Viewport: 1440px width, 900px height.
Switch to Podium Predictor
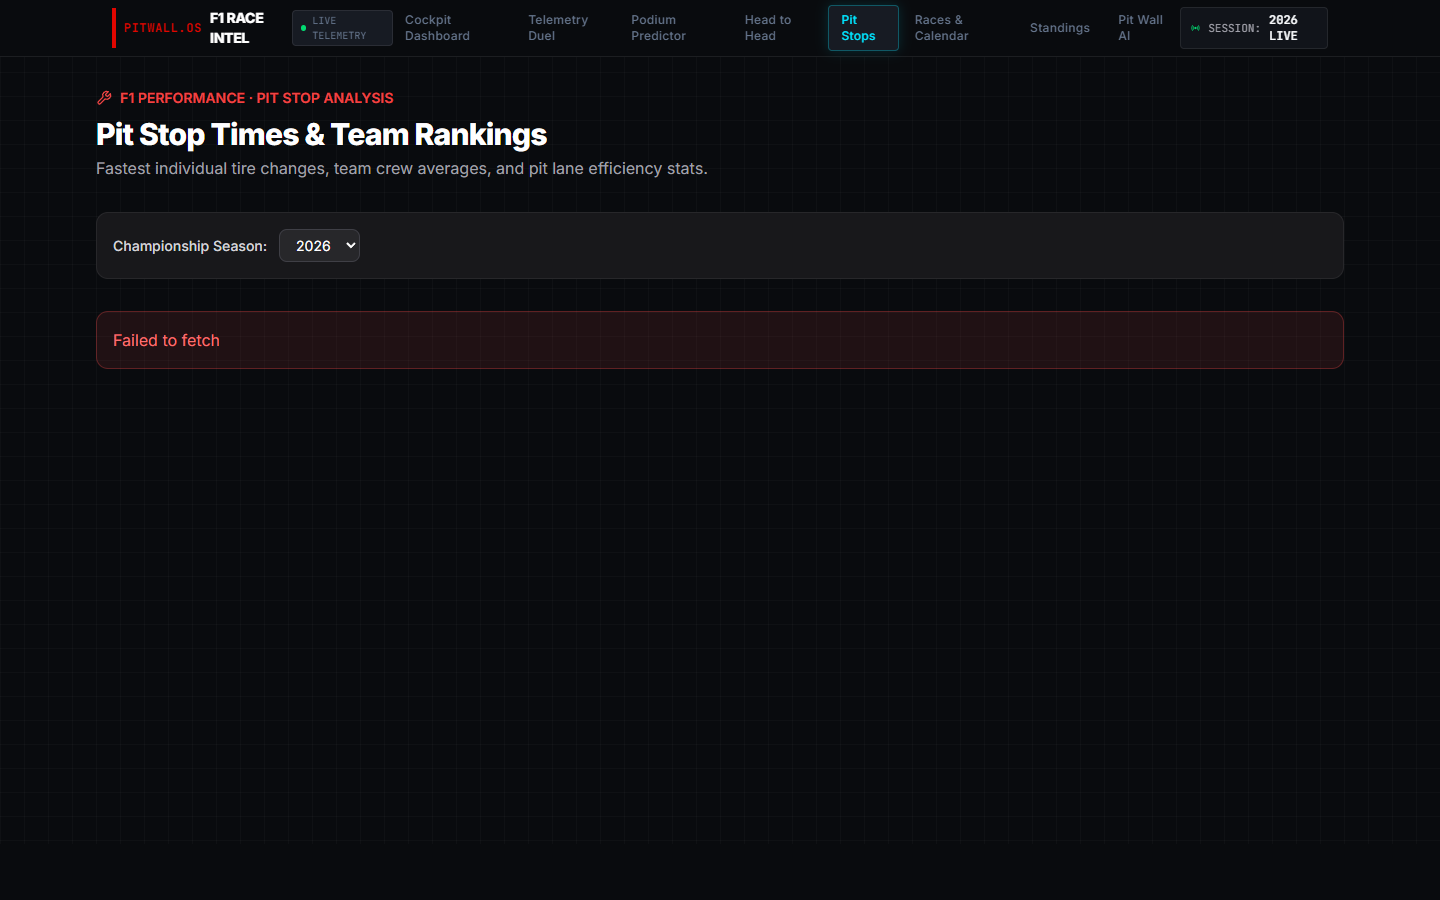658,28
